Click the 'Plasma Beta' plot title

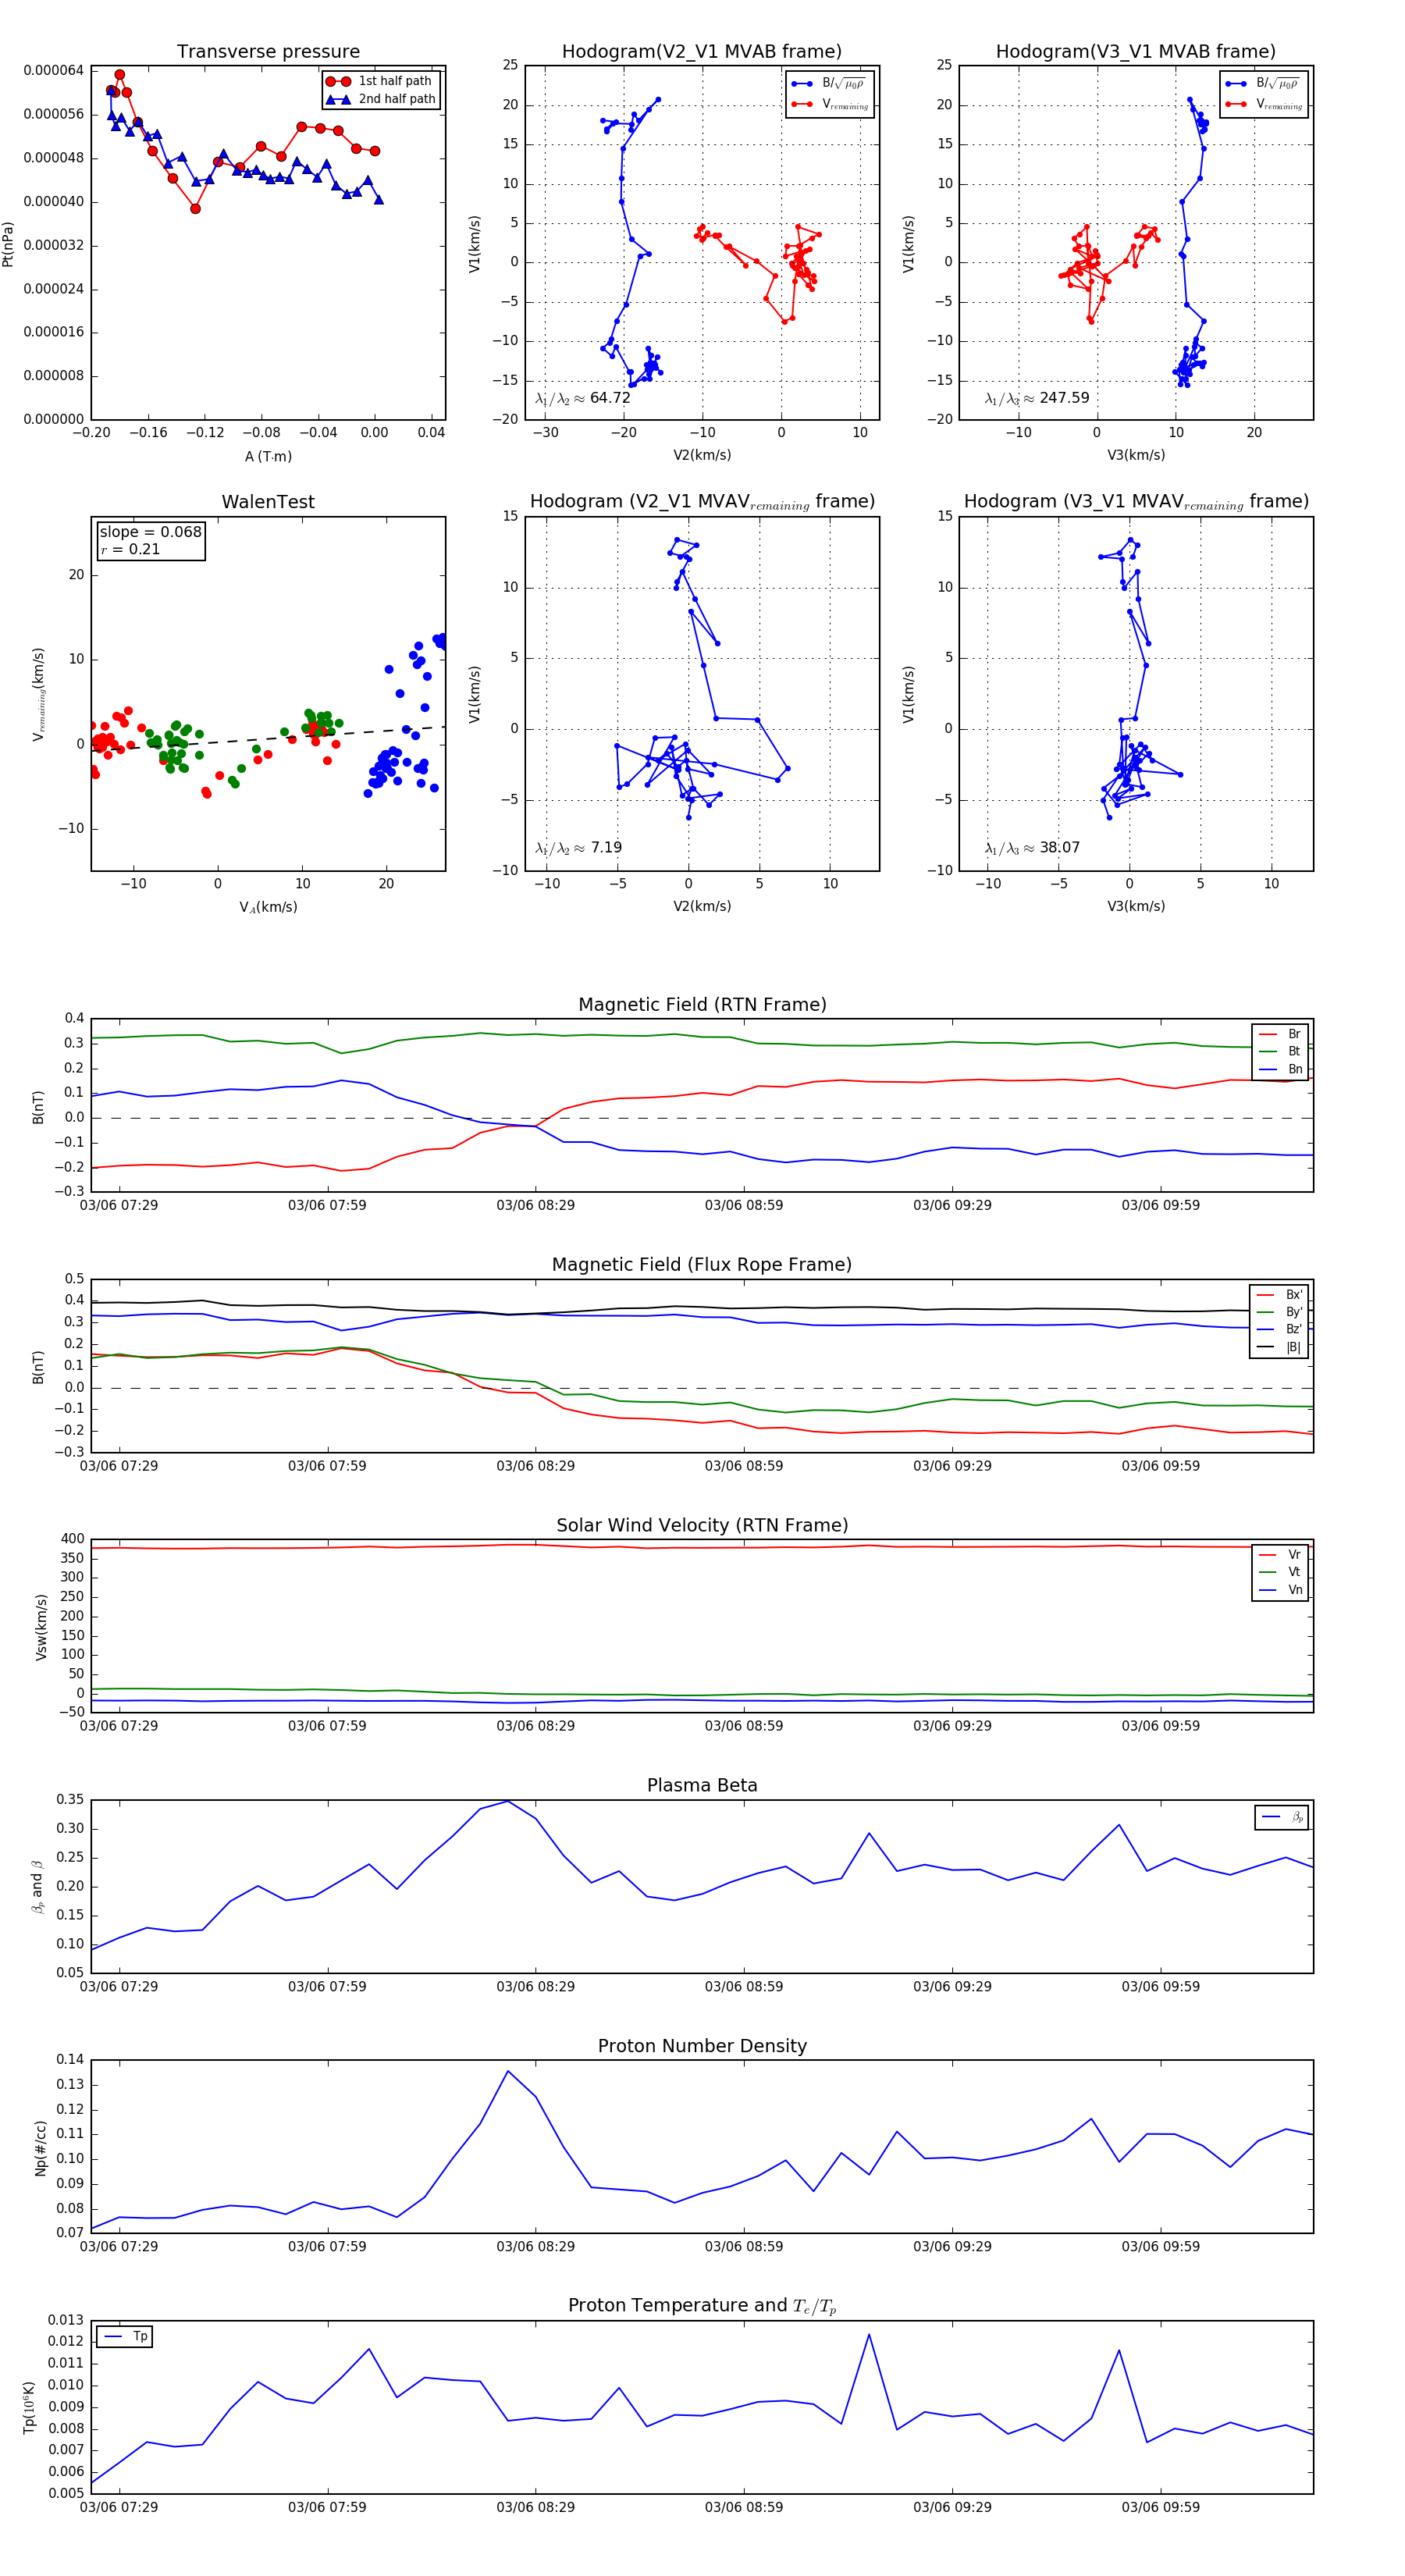coord(702,1786)
